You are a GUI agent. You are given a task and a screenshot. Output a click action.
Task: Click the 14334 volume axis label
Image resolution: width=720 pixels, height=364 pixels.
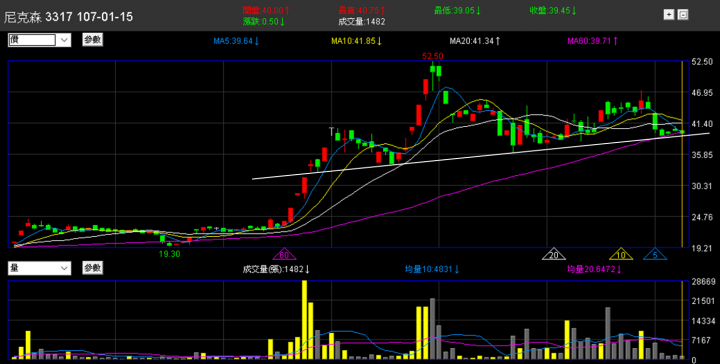pos(702,320)
